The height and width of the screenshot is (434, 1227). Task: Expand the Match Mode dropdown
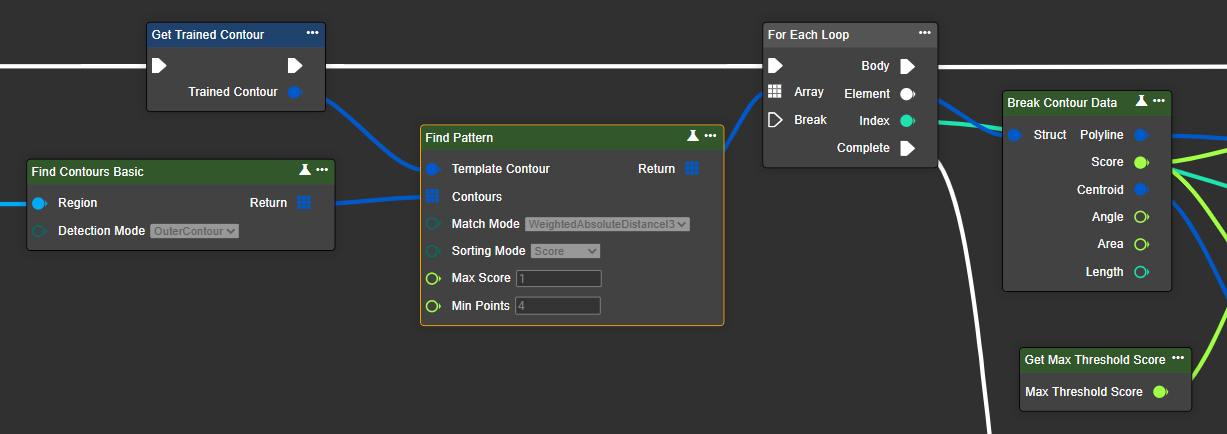608,224
